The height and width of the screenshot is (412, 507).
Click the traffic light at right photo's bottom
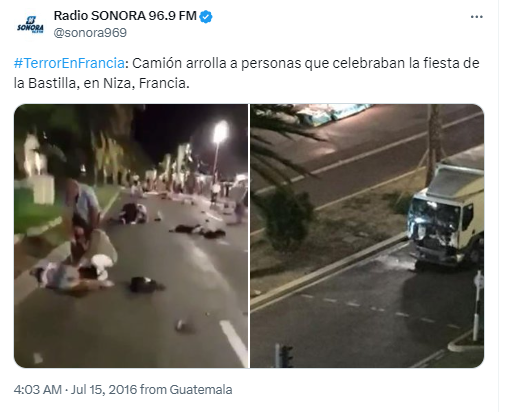click(286, 356)
